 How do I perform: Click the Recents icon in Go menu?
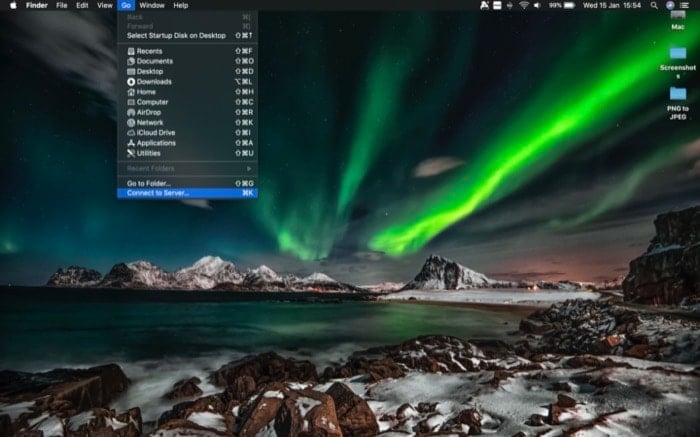[131, 51]
